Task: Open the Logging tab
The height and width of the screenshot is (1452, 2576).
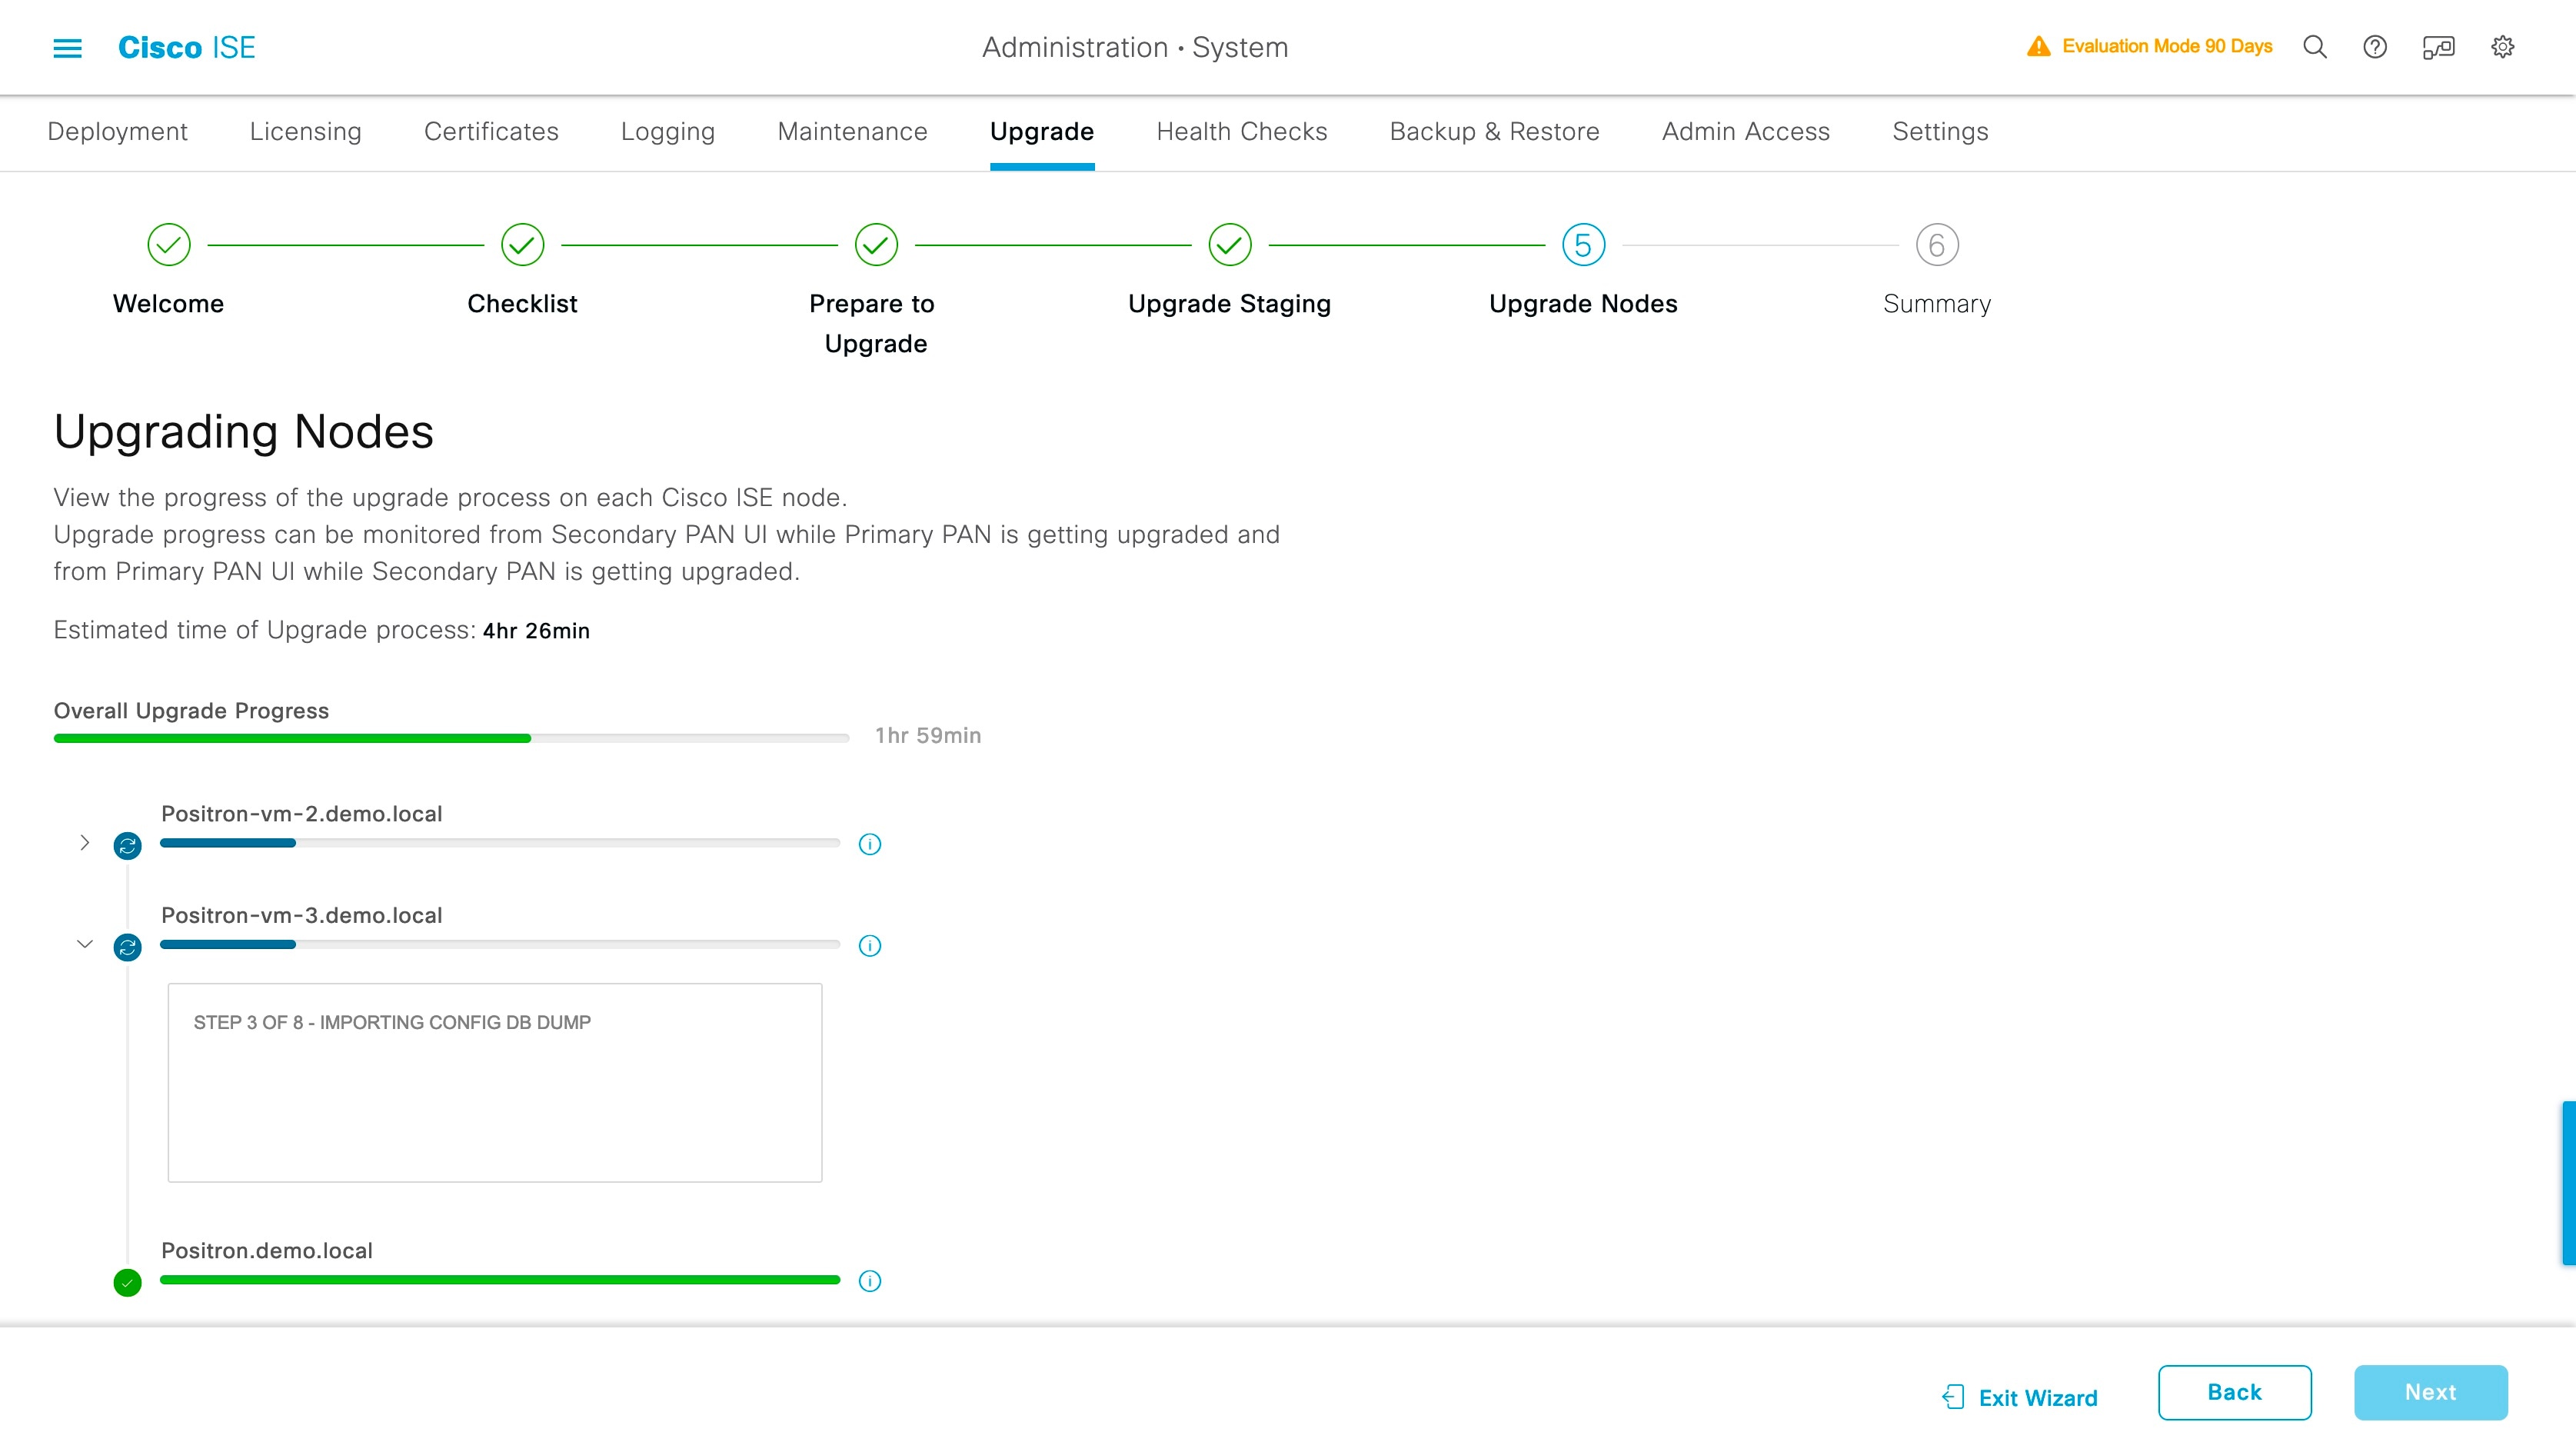Action: click(x=668, y=132)
